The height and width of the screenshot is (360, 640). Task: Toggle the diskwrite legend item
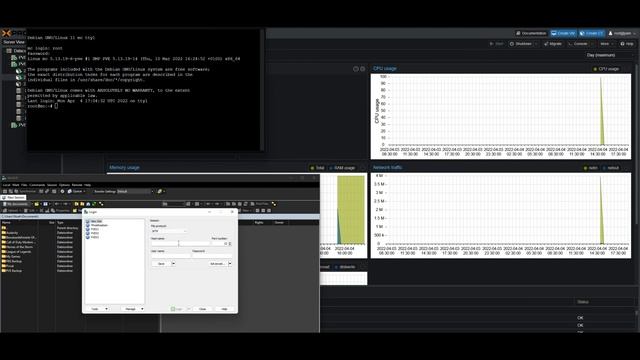(344, 267)
